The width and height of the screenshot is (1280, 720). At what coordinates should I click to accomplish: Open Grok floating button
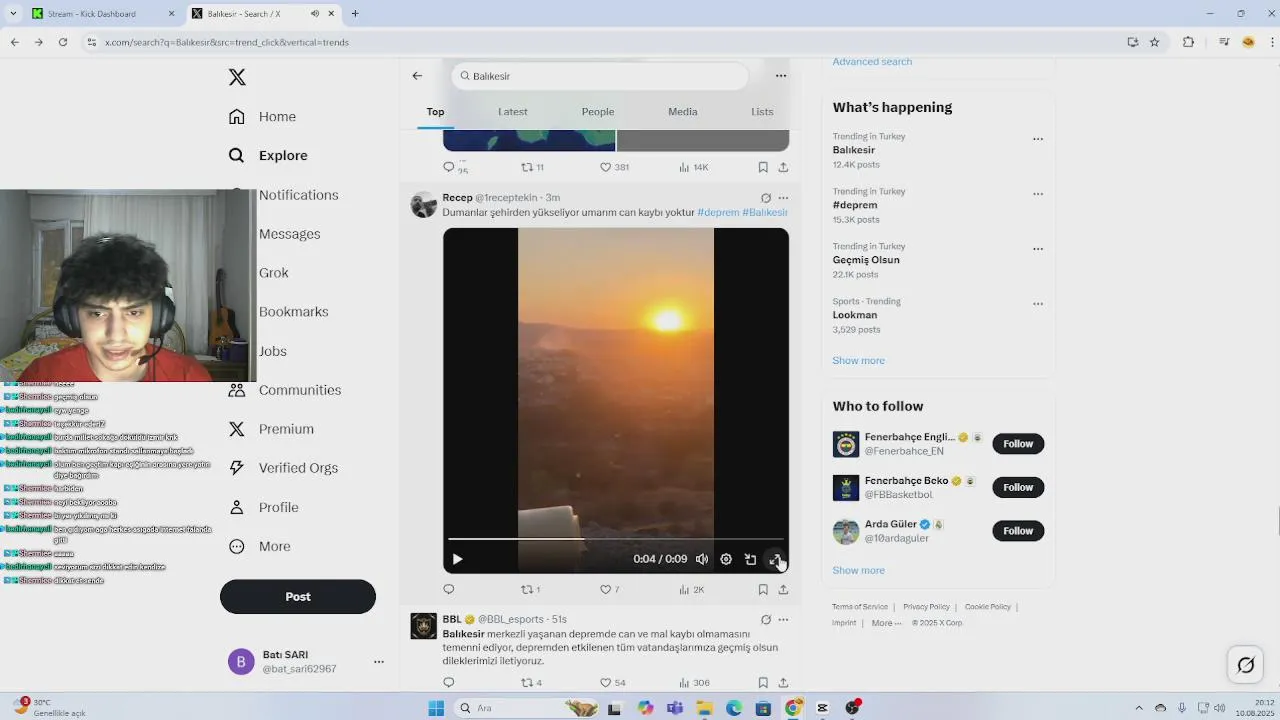(x=1246, y=665)
